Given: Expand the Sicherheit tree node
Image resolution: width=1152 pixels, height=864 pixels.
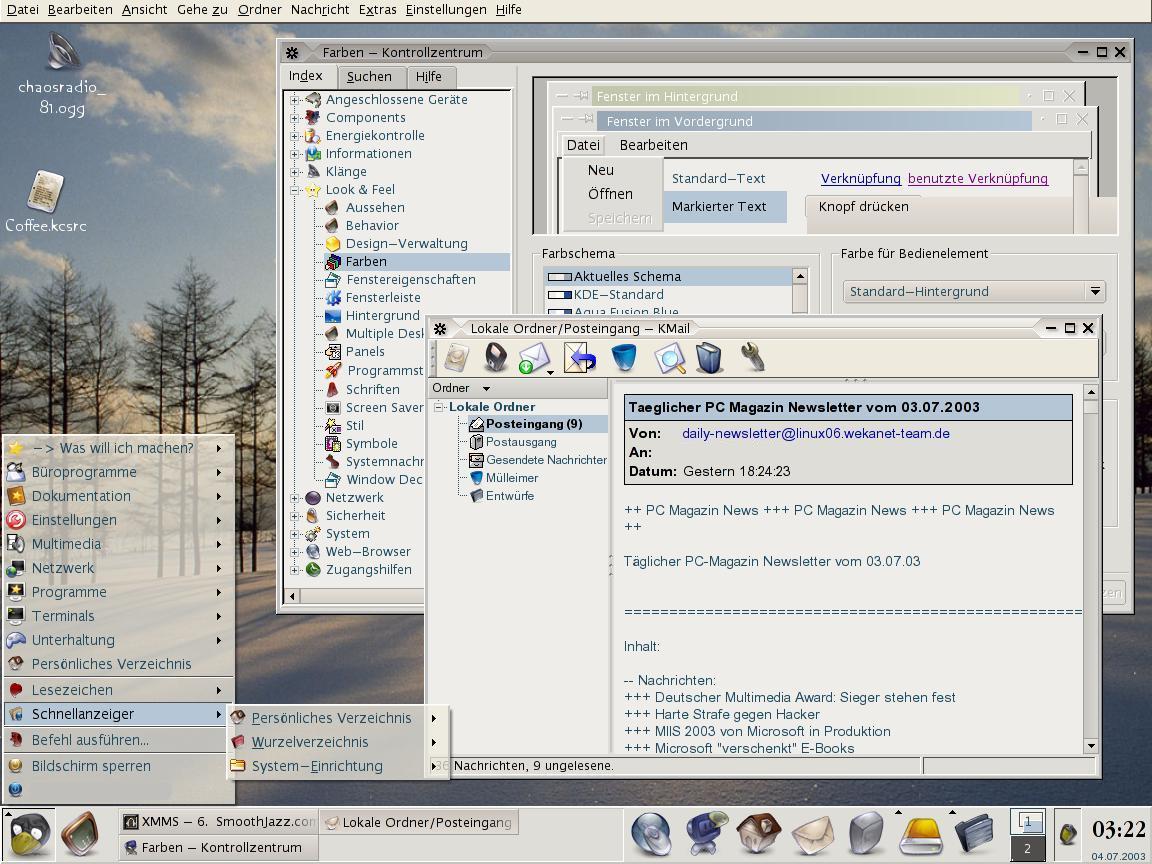Looking at the screenshot, I should (295, 516).
